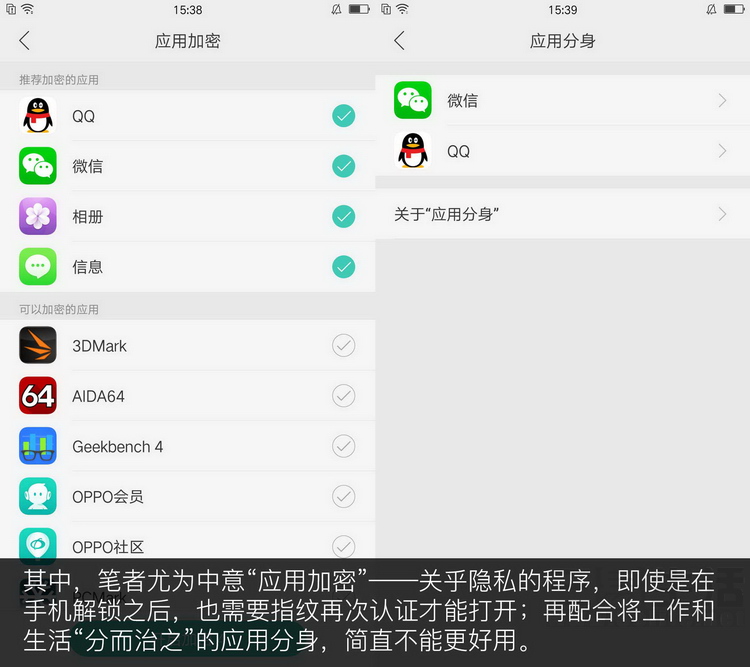This screenshot has height=667, width=750.
Task: Uncheck 相册 encryption checkmark
Action: (x=343, y=216)
